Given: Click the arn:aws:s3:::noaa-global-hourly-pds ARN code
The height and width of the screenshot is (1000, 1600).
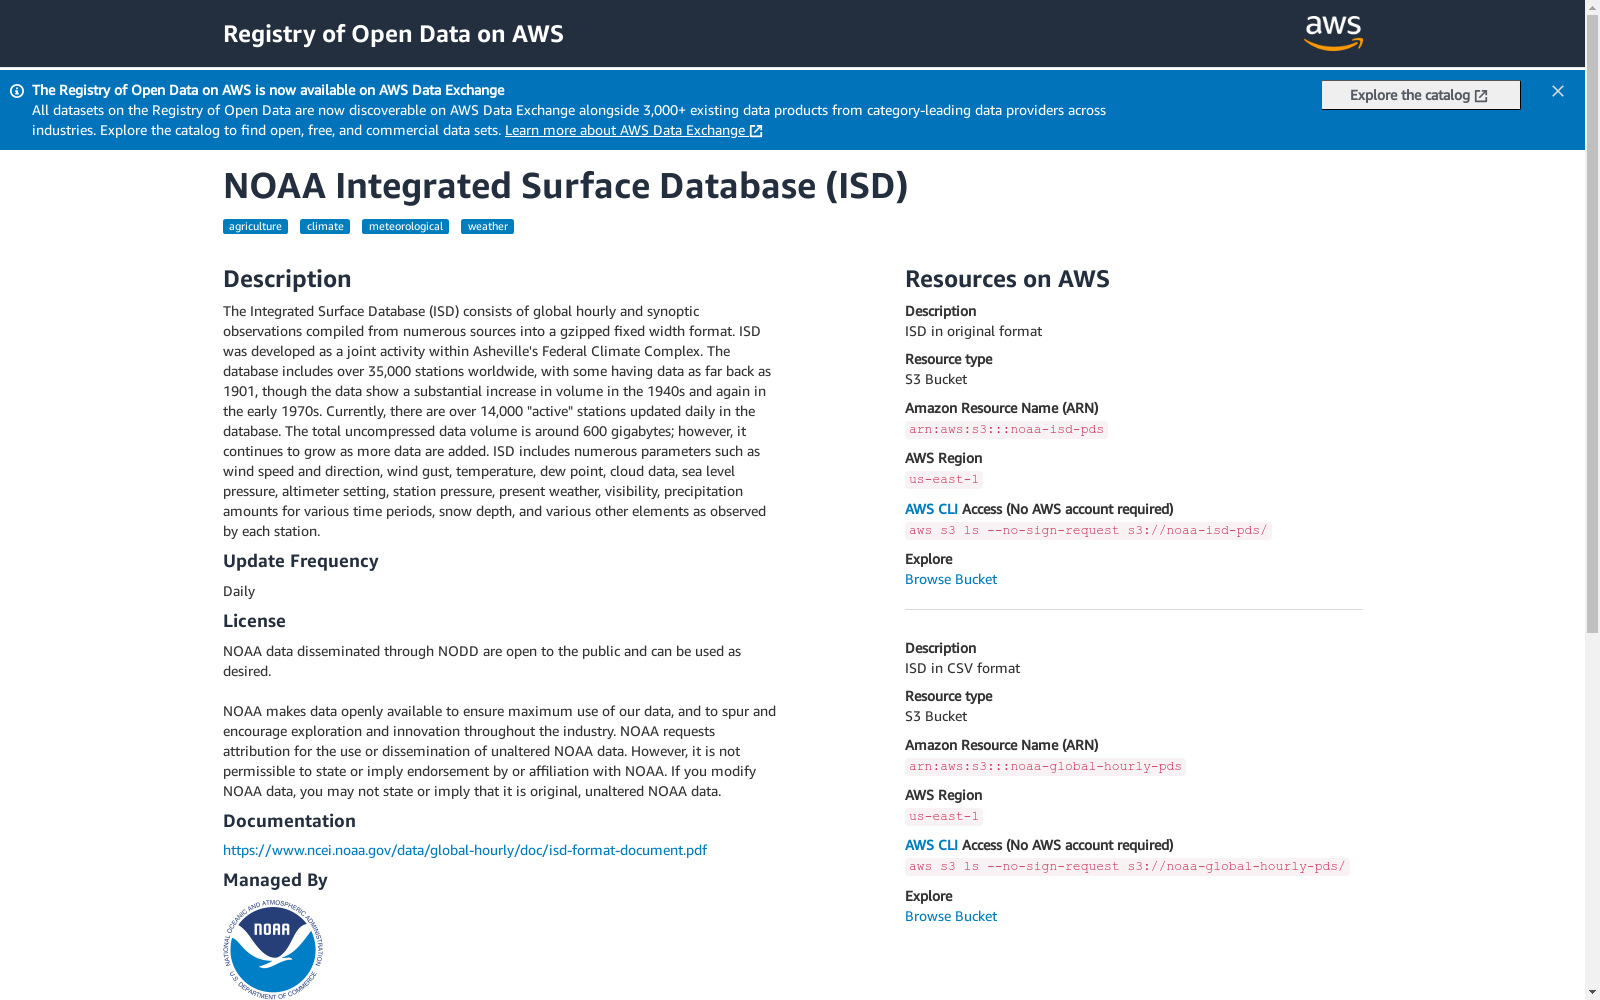Looking at the screenshot, I should (x=1045, y=767).
